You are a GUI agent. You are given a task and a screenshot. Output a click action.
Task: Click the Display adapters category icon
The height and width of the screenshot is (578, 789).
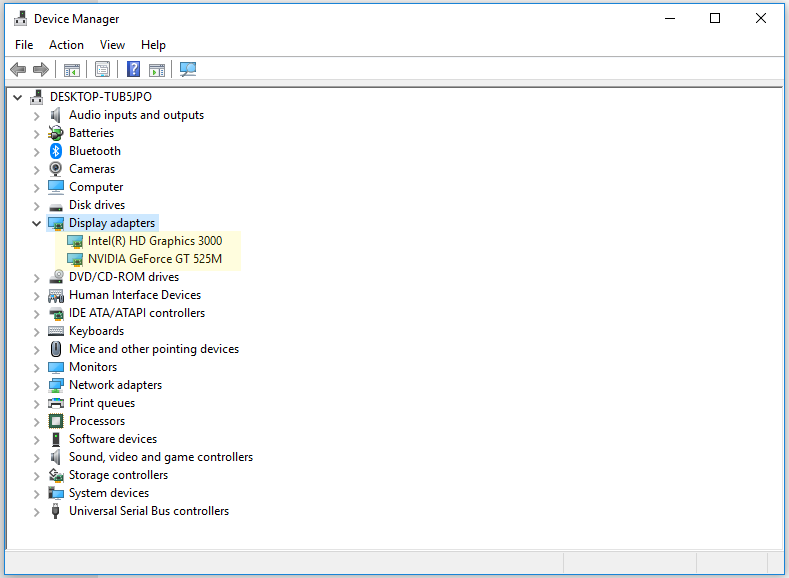56,223
